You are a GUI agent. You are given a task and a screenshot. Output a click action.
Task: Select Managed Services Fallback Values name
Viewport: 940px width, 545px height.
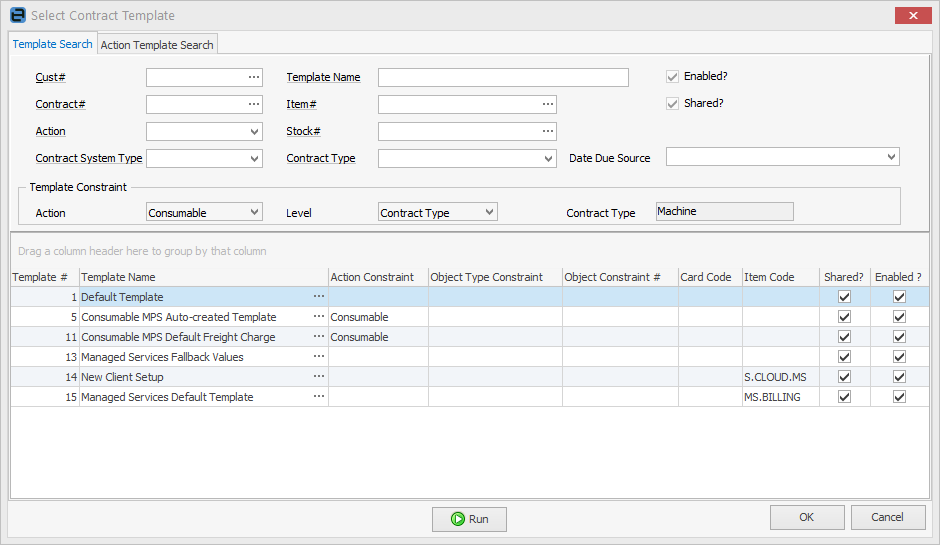point(162,357)
